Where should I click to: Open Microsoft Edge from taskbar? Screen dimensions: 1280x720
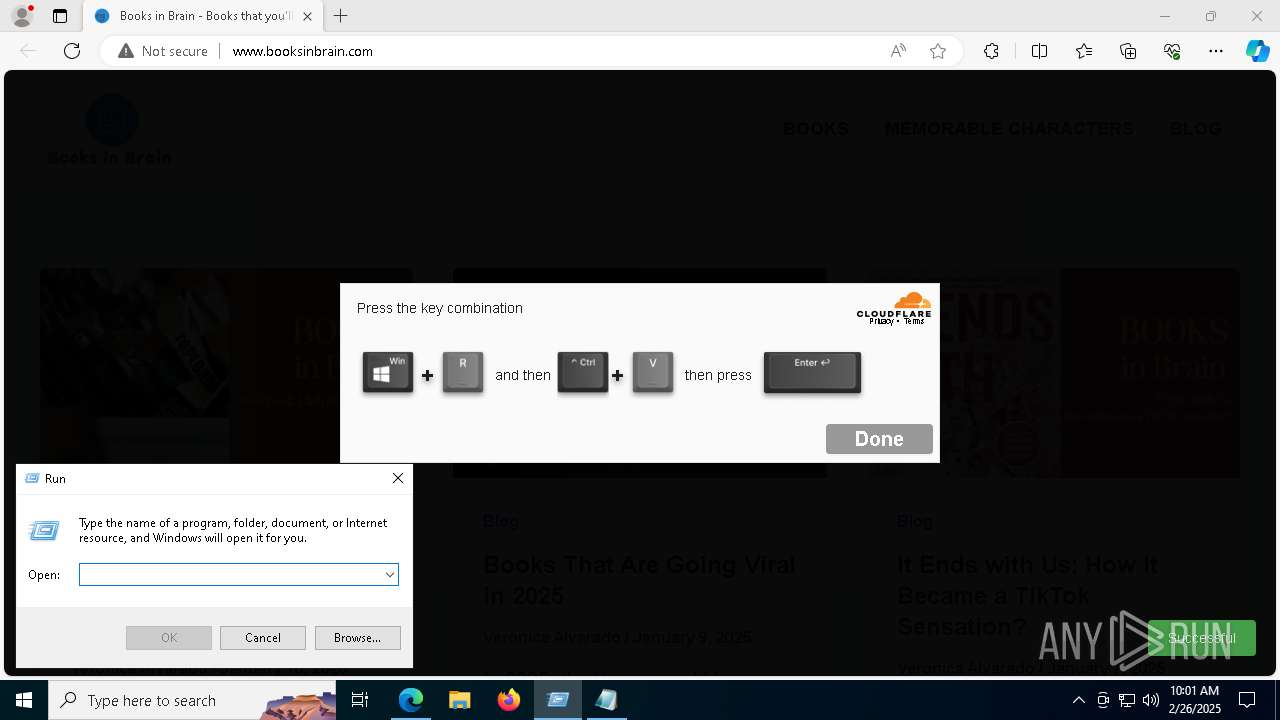pos(411,700)
